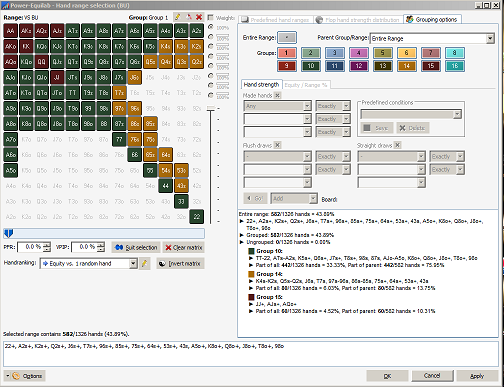Switch to Predefined hand ranges tab

coord(276,20)
